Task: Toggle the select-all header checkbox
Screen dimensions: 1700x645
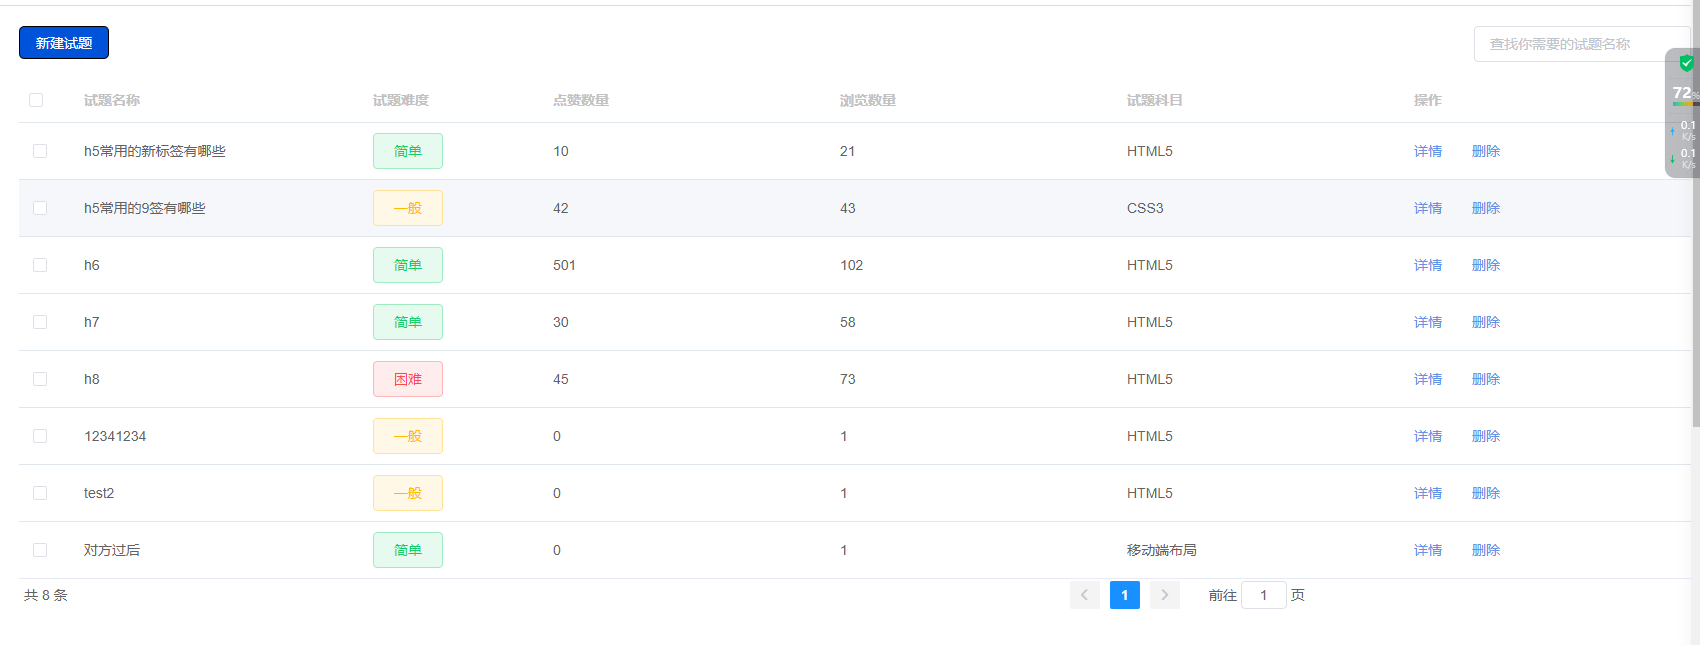Action: coord(36,100)
